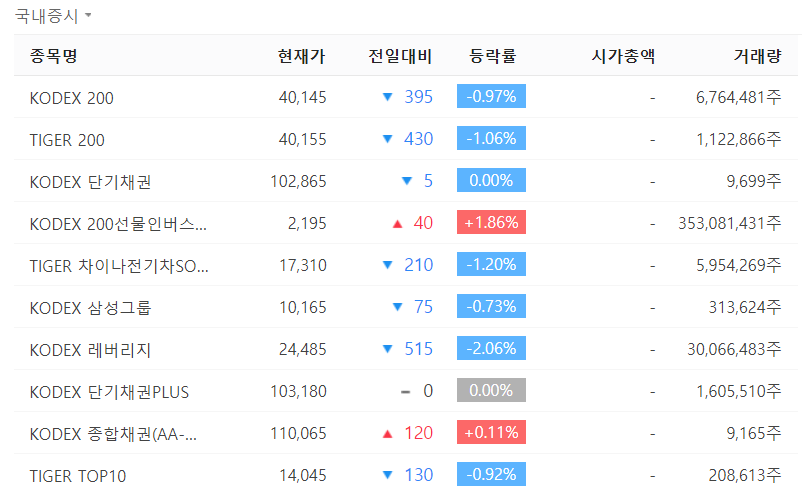Click volume 353,081,431주

(x=730, y=223)
